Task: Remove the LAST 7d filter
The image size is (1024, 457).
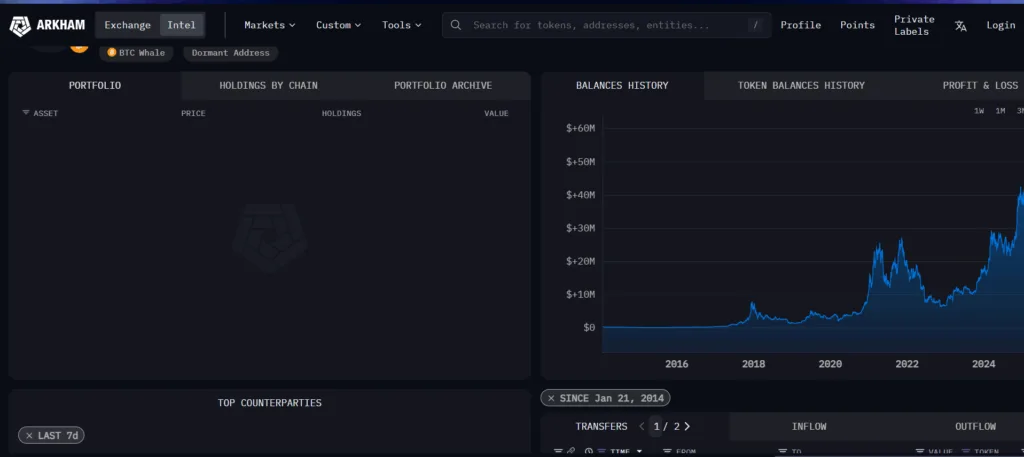Action: (29, 435)
